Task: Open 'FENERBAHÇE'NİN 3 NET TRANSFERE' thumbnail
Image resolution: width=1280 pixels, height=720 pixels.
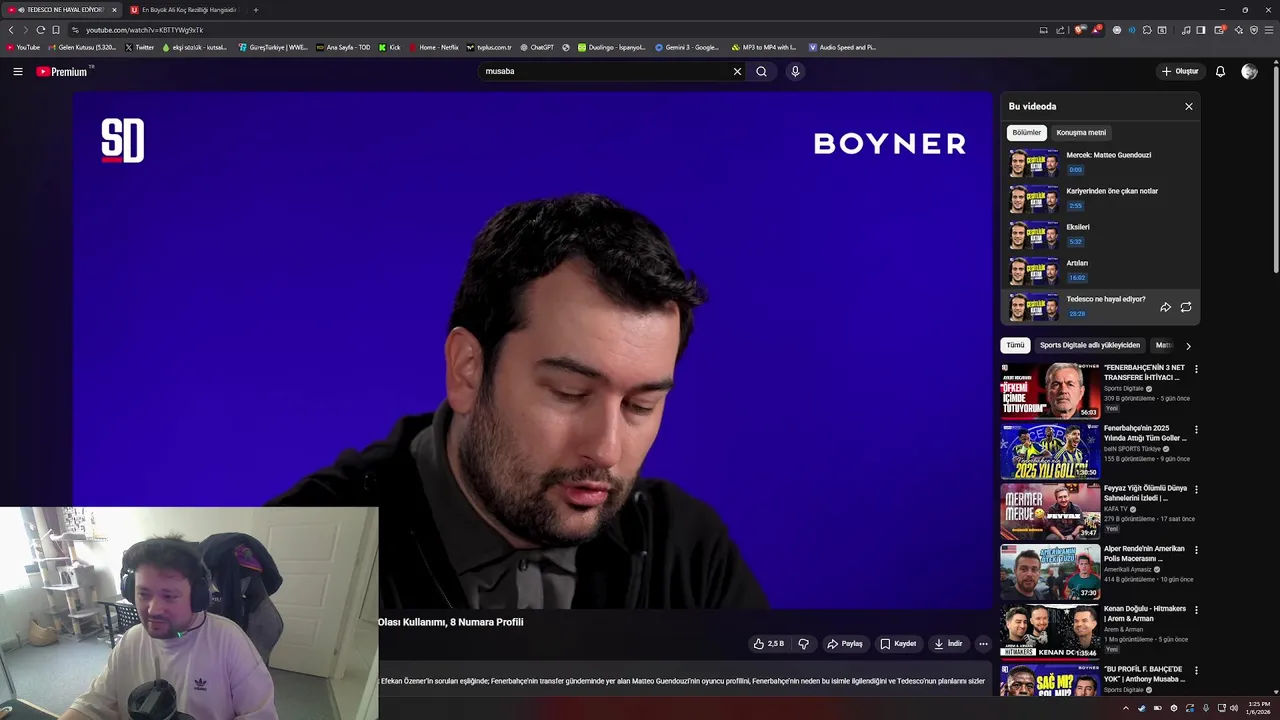Action: tap(1050, 390)
